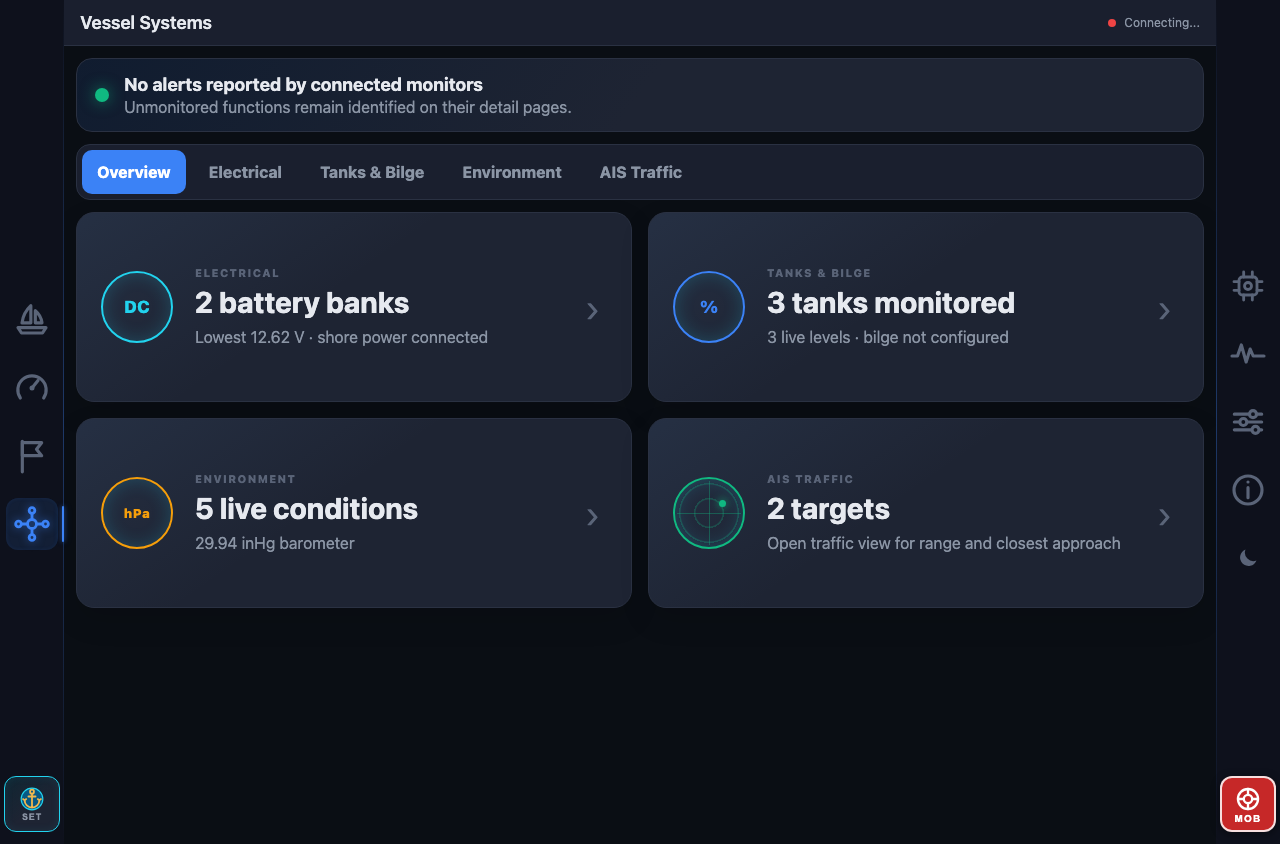Expand the AIS targets card chevron
Screen dimensions: 1280x844
tap(1165, 517)
